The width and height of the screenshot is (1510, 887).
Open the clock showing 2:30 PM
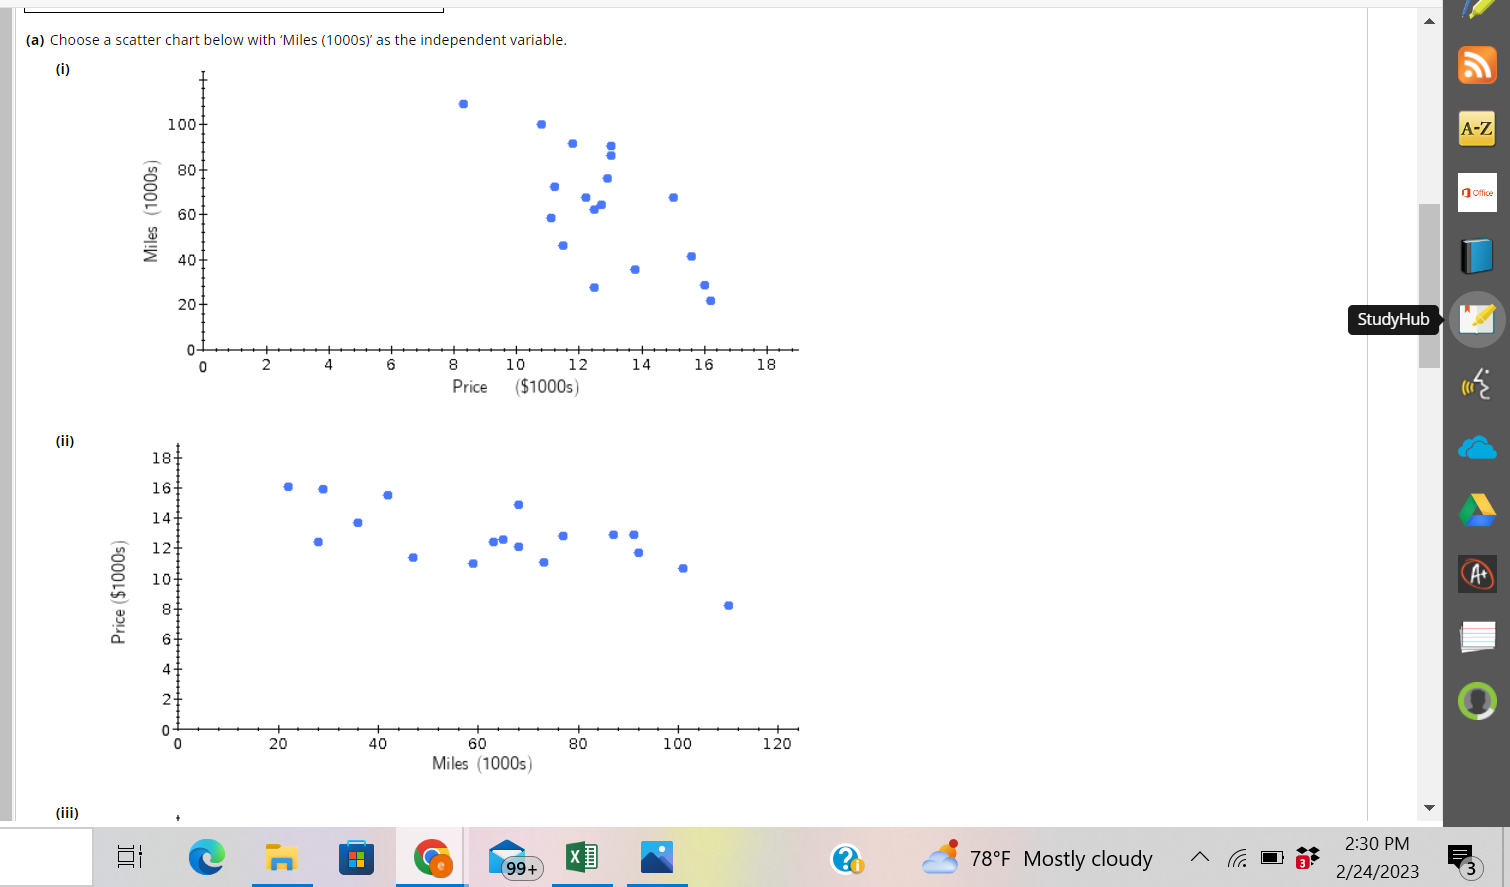(1377, 857)
